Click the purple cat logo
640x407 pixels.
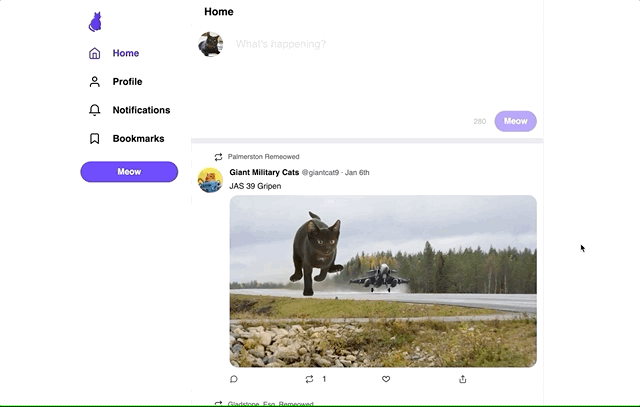click(x=95, y=22)
